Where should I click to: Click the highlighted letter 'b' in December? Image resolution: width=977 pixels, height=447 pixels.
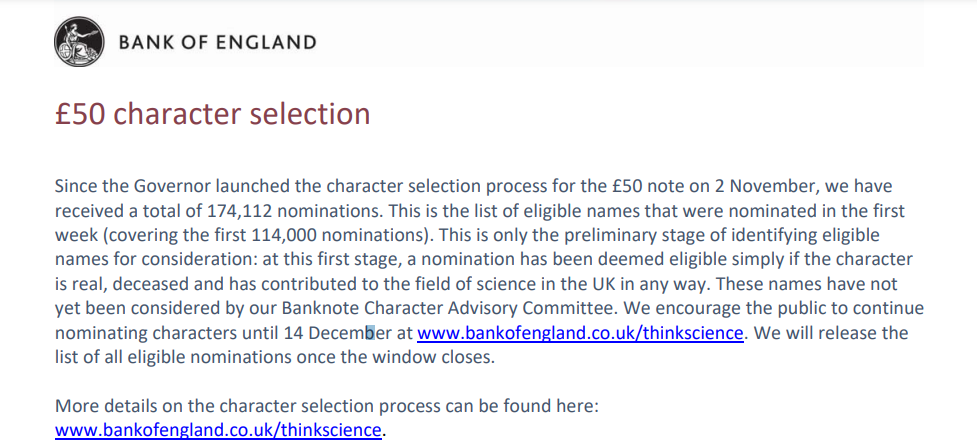(369, 333)
